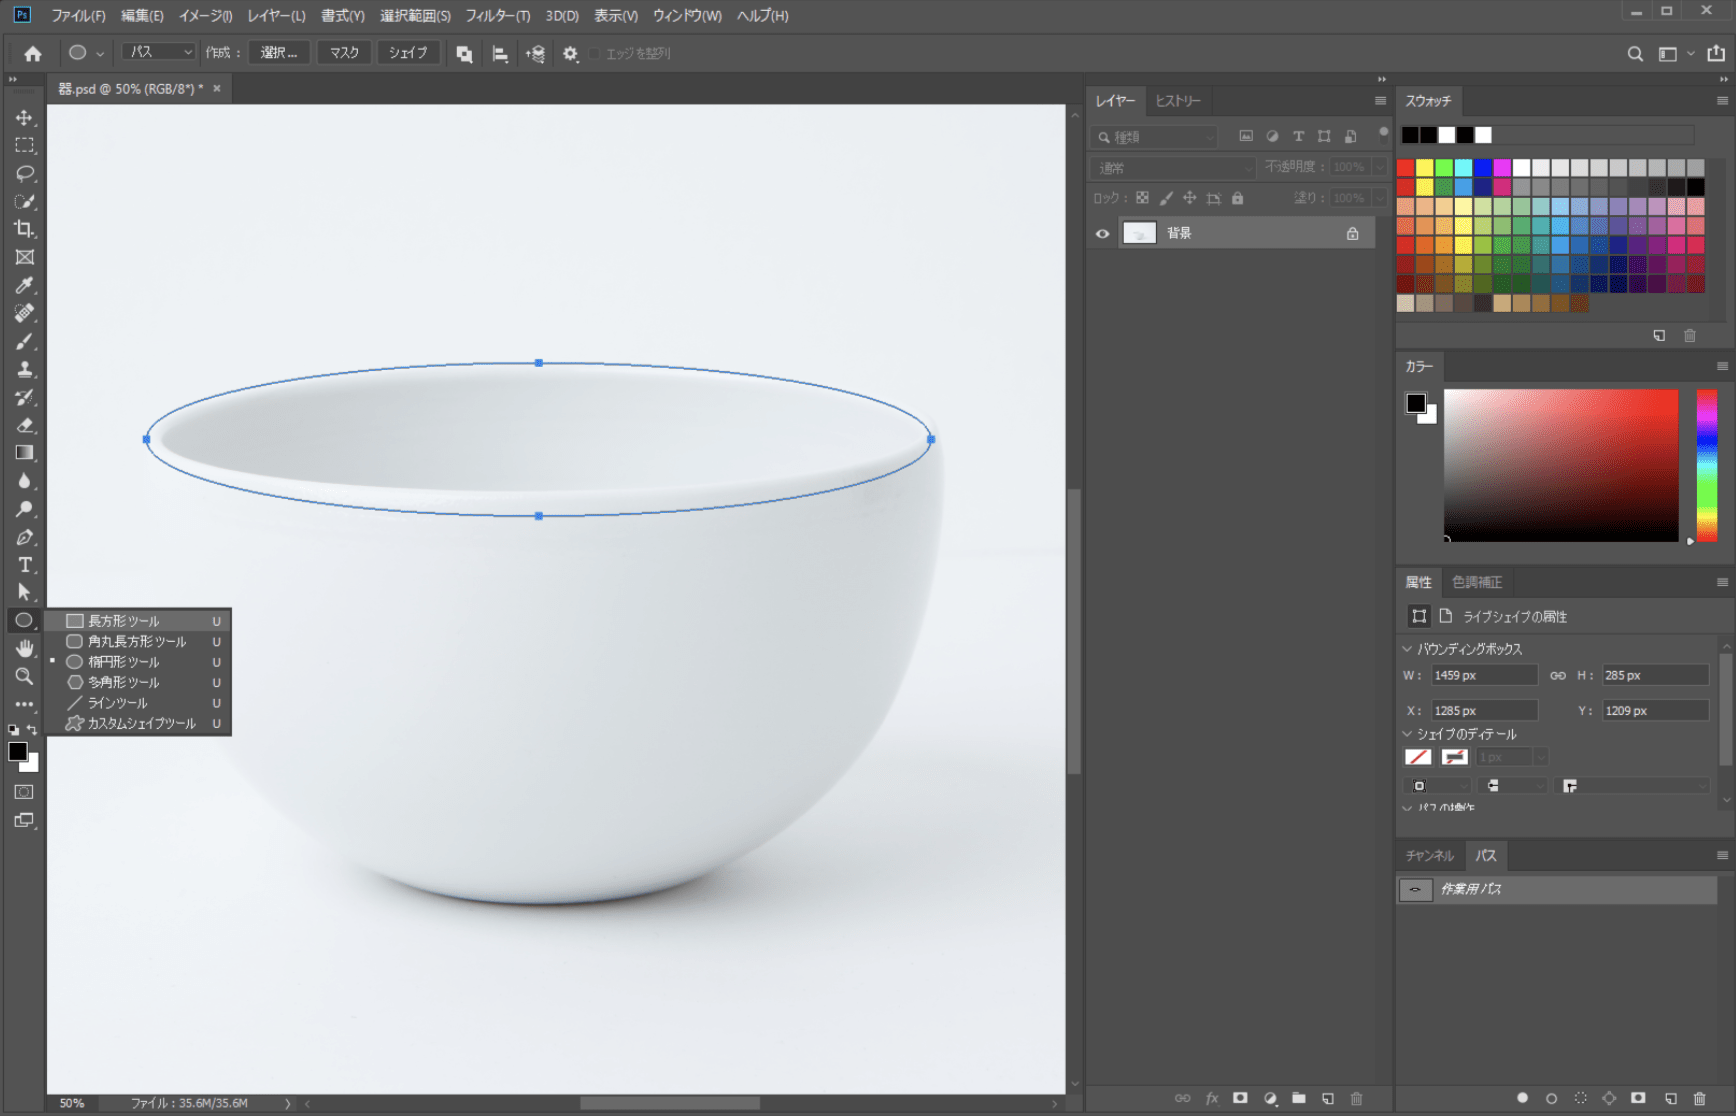Image resolution: width=1736 pixels, height=1116 pixels.
Task: Open the layer blend mode 通常 dropdown
Action: point(1171,167)
